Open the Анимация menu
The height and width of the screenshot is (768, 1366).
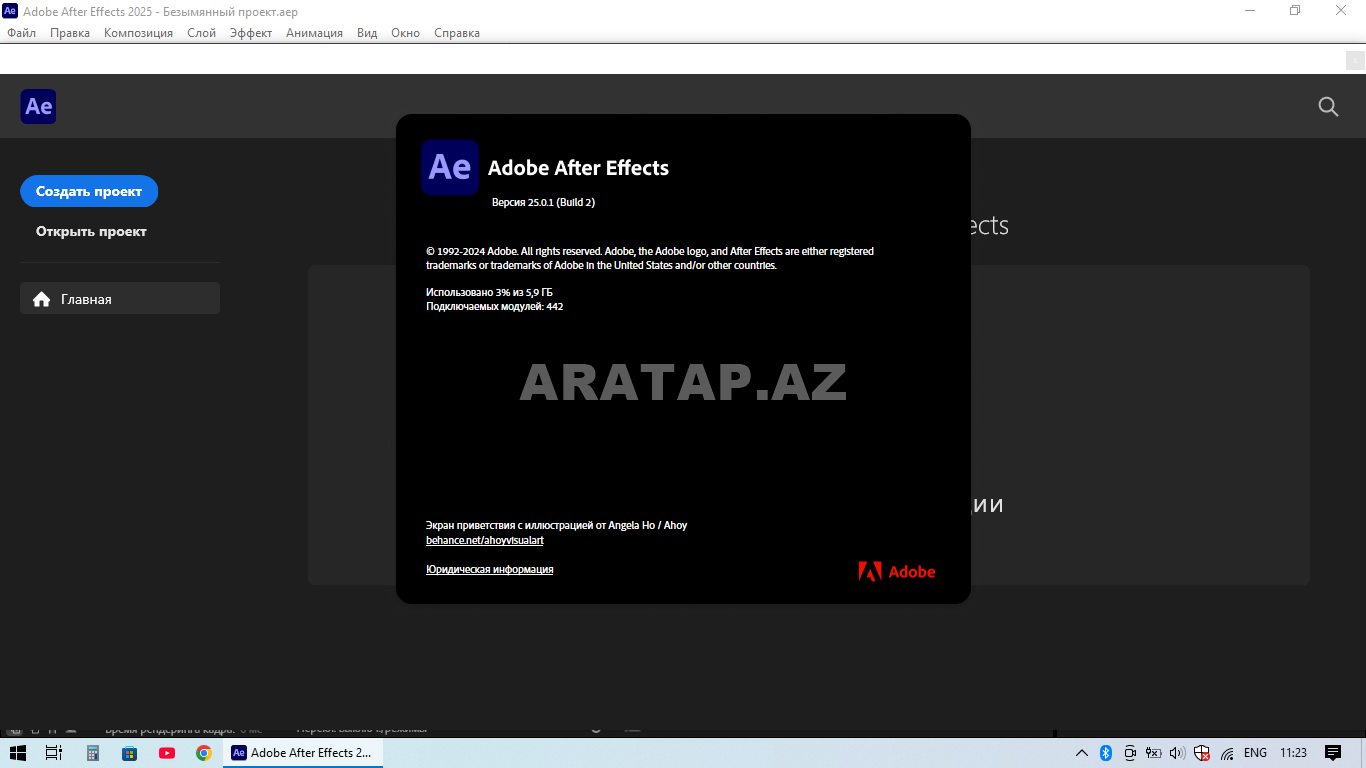point(314,33)
